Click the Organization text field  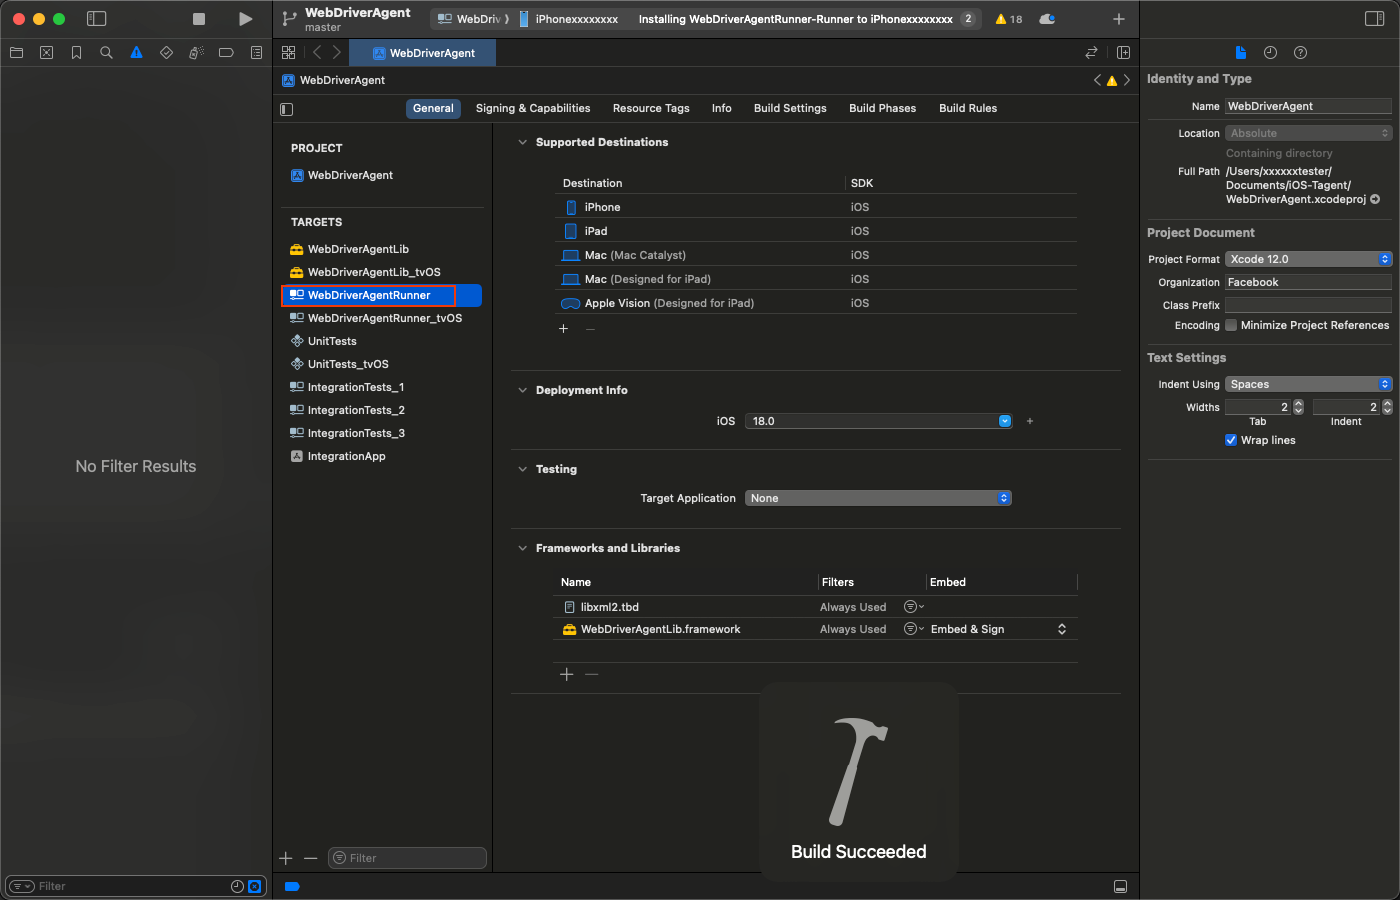1308,282
